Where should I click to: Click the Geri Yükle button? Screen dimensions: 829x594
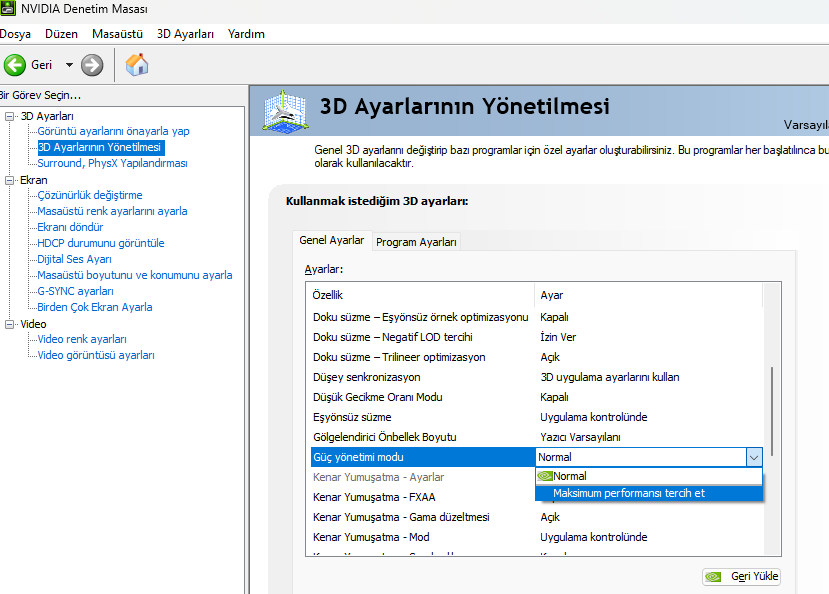pos(741,577)
